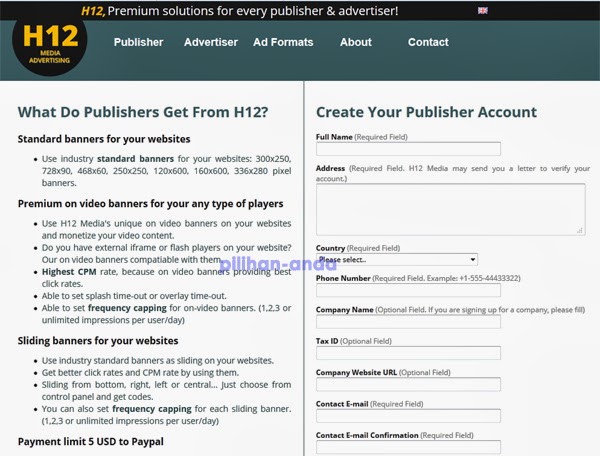Screen dimensions: 600x456
Task: Click Sliding banners for your websites heading
Action: click(98, 340)
